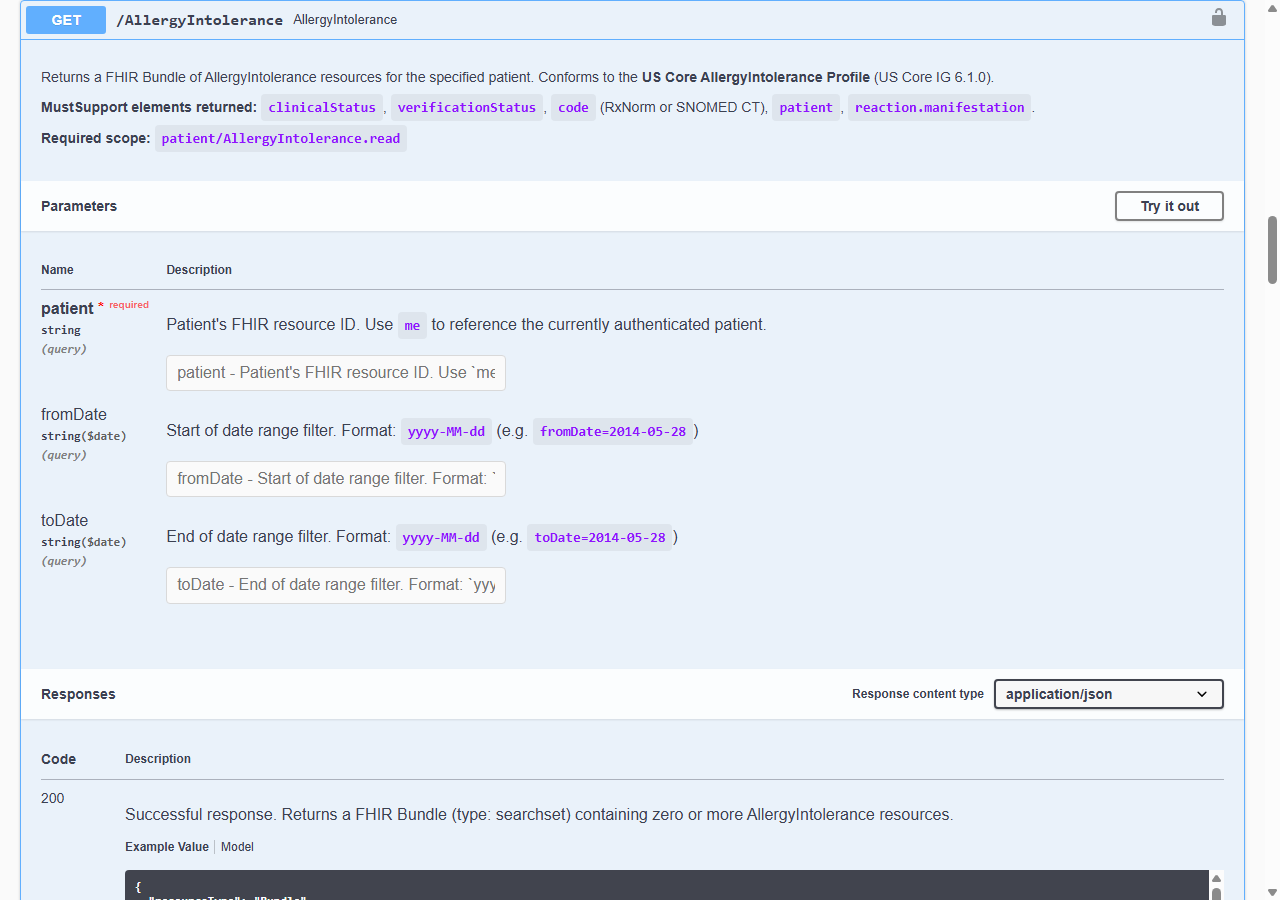The image size is (1280, 900).
Task: Click the up arrow on the page scrollbar
Action: (1271, 8)
